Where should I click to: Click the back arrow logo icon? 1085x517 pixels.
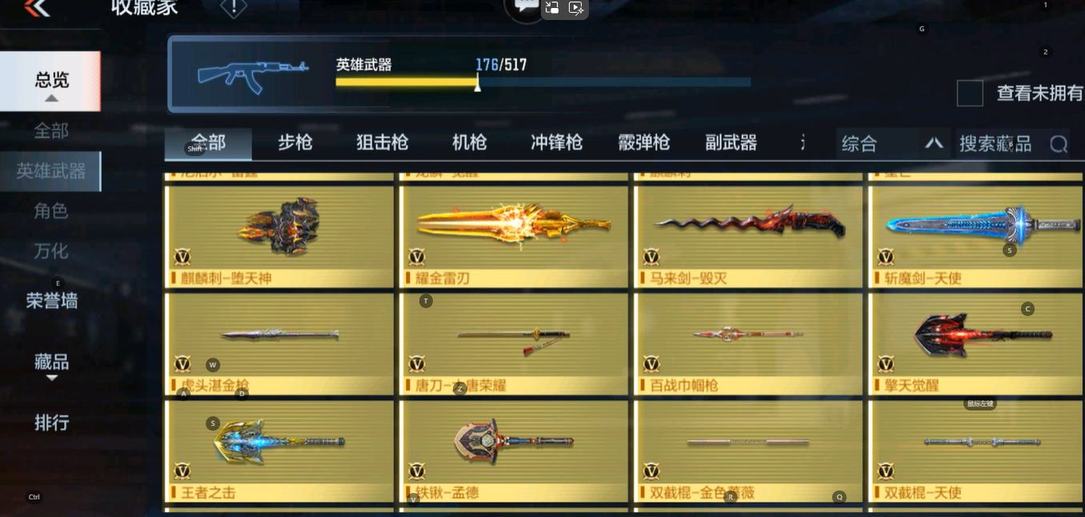(x=37, y=8)
